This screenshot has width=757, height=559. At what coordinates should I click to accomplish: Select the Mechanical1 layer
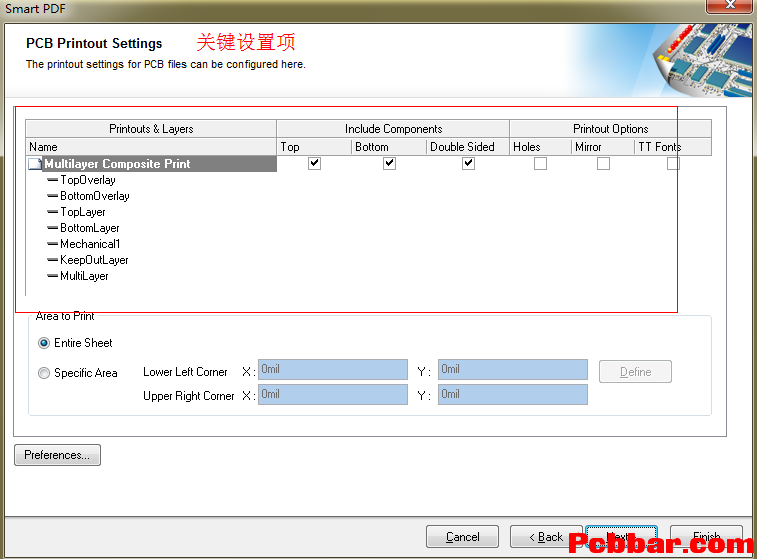90,244
